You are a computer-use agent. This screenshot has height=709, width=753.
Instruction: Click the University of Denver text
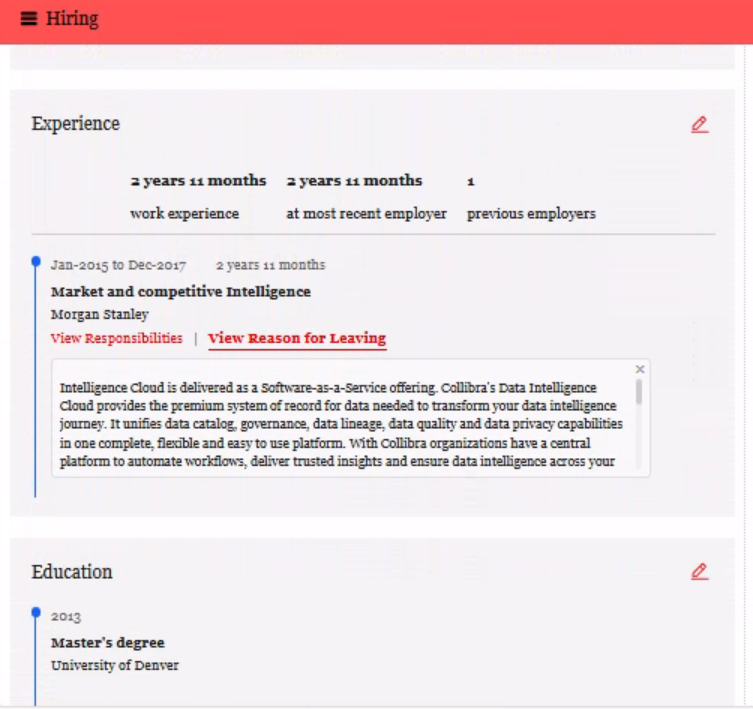click(114, 665)
